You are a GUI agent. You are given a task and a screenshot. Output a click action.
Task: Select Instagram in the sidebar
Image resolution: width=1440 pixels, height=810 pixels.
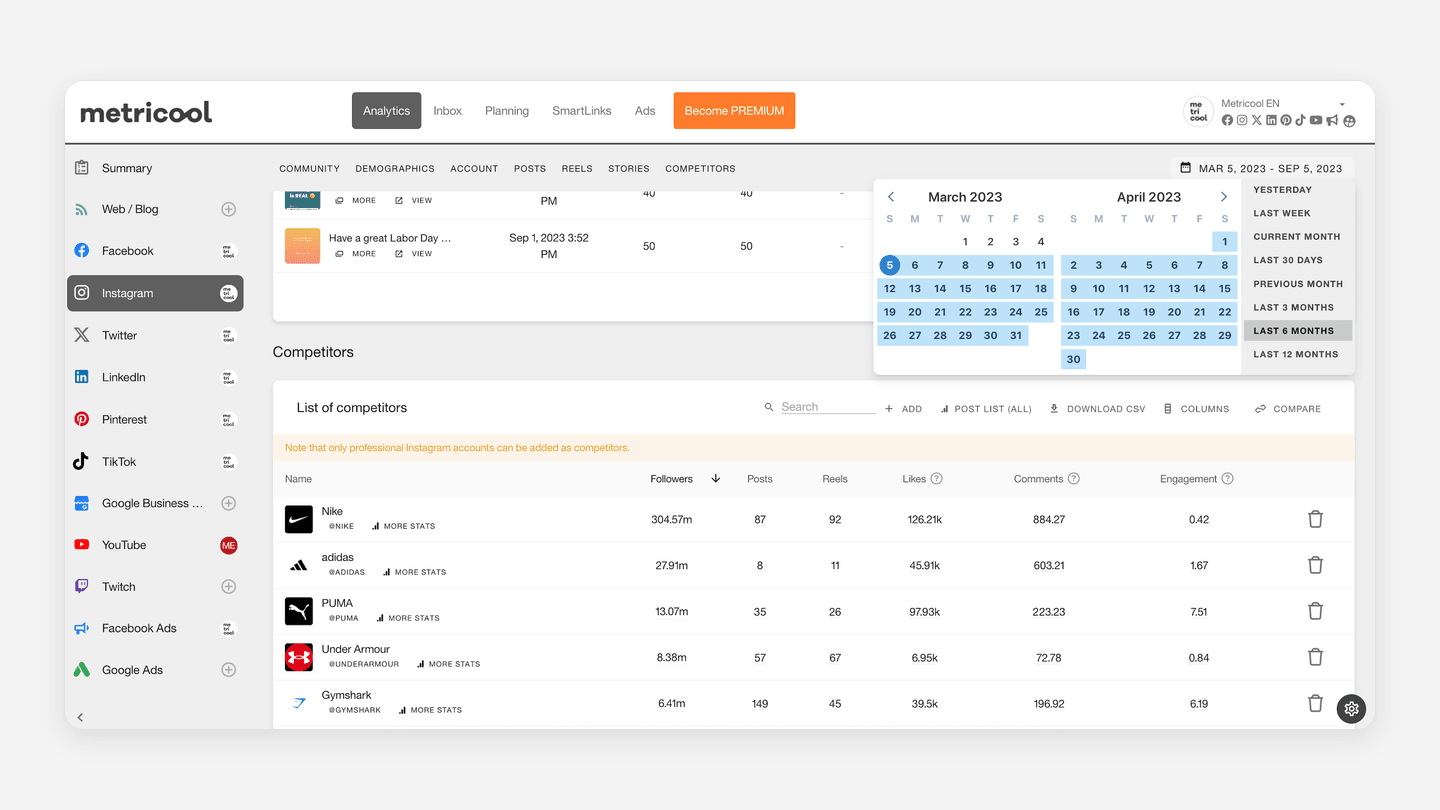[155, 293]
